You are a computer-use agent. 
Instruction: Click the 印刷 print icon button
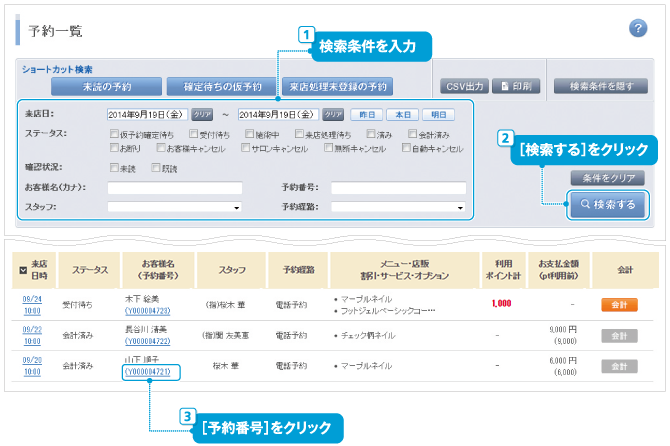pyautogui.click(x=517, y=86)
